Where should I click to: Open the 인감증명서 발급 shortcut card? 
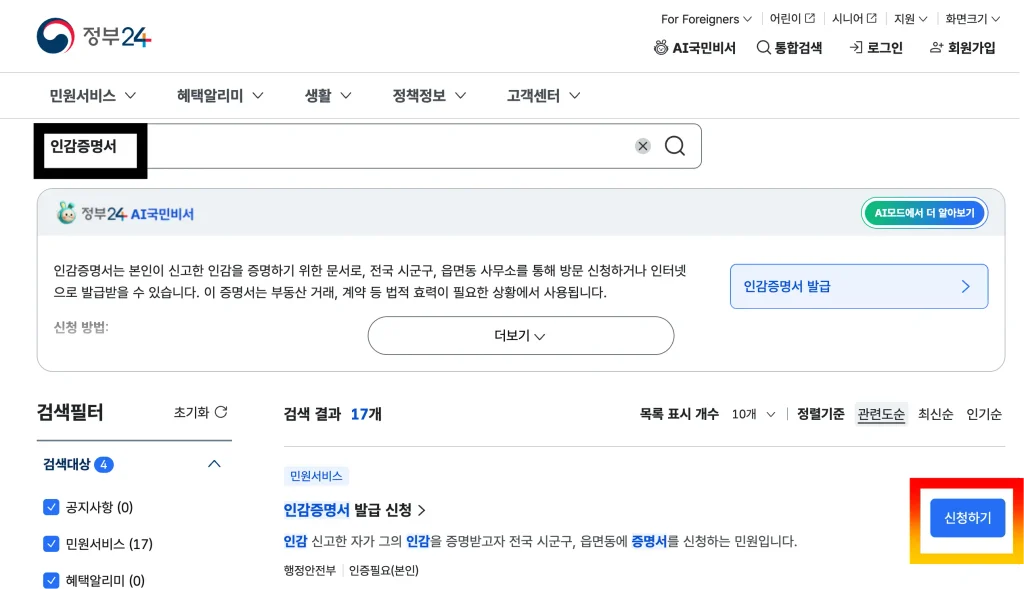[x=859, y=286]
